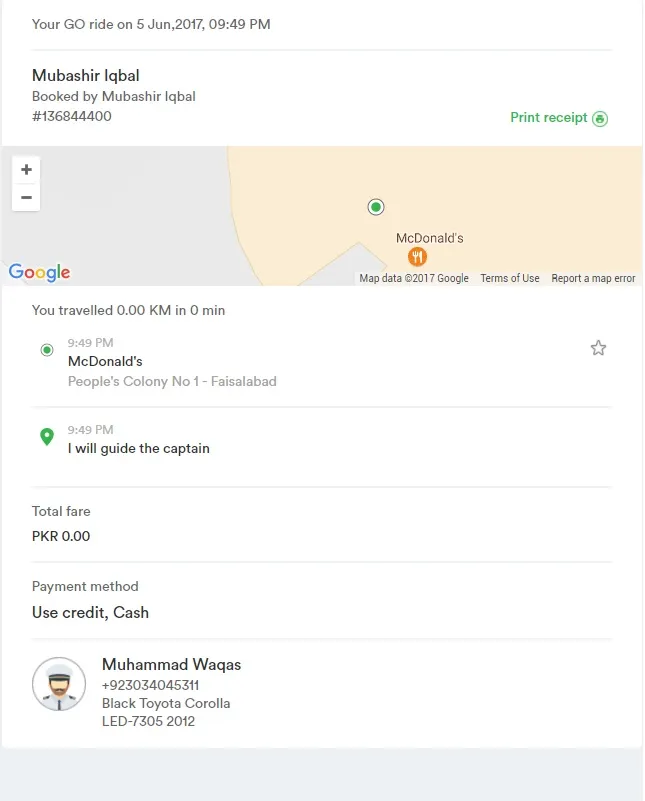Screen dimensions: 645x801
Task: Star the McDonald's pickup location as favorite
Action: pos(598,348)
